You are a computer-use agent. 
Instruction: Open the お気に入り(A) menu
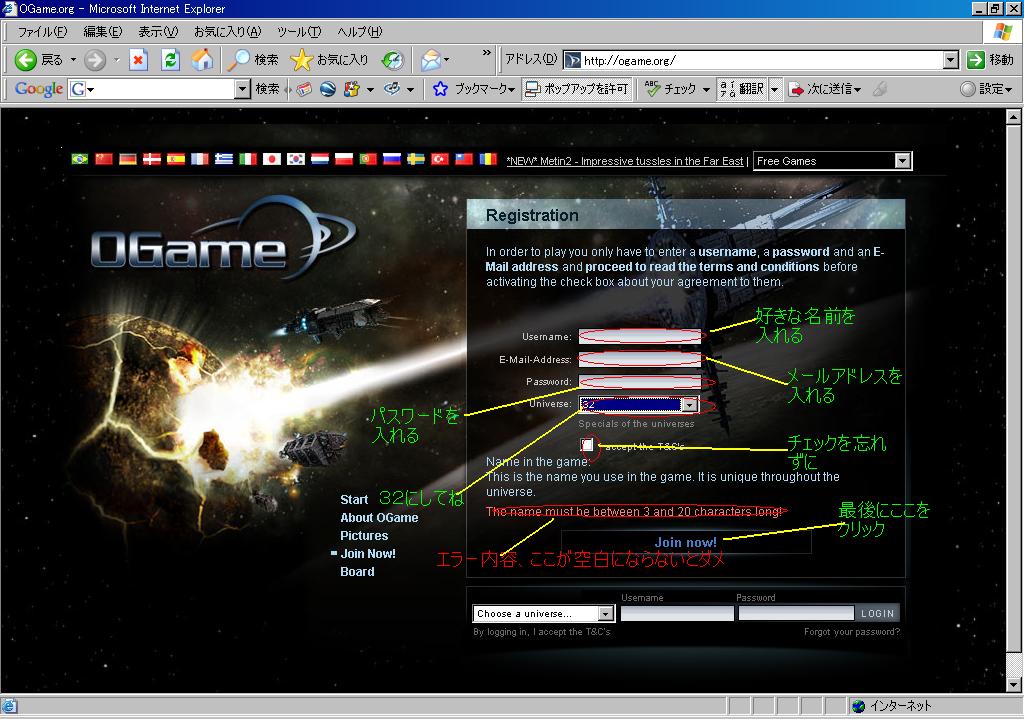[227, 32]
